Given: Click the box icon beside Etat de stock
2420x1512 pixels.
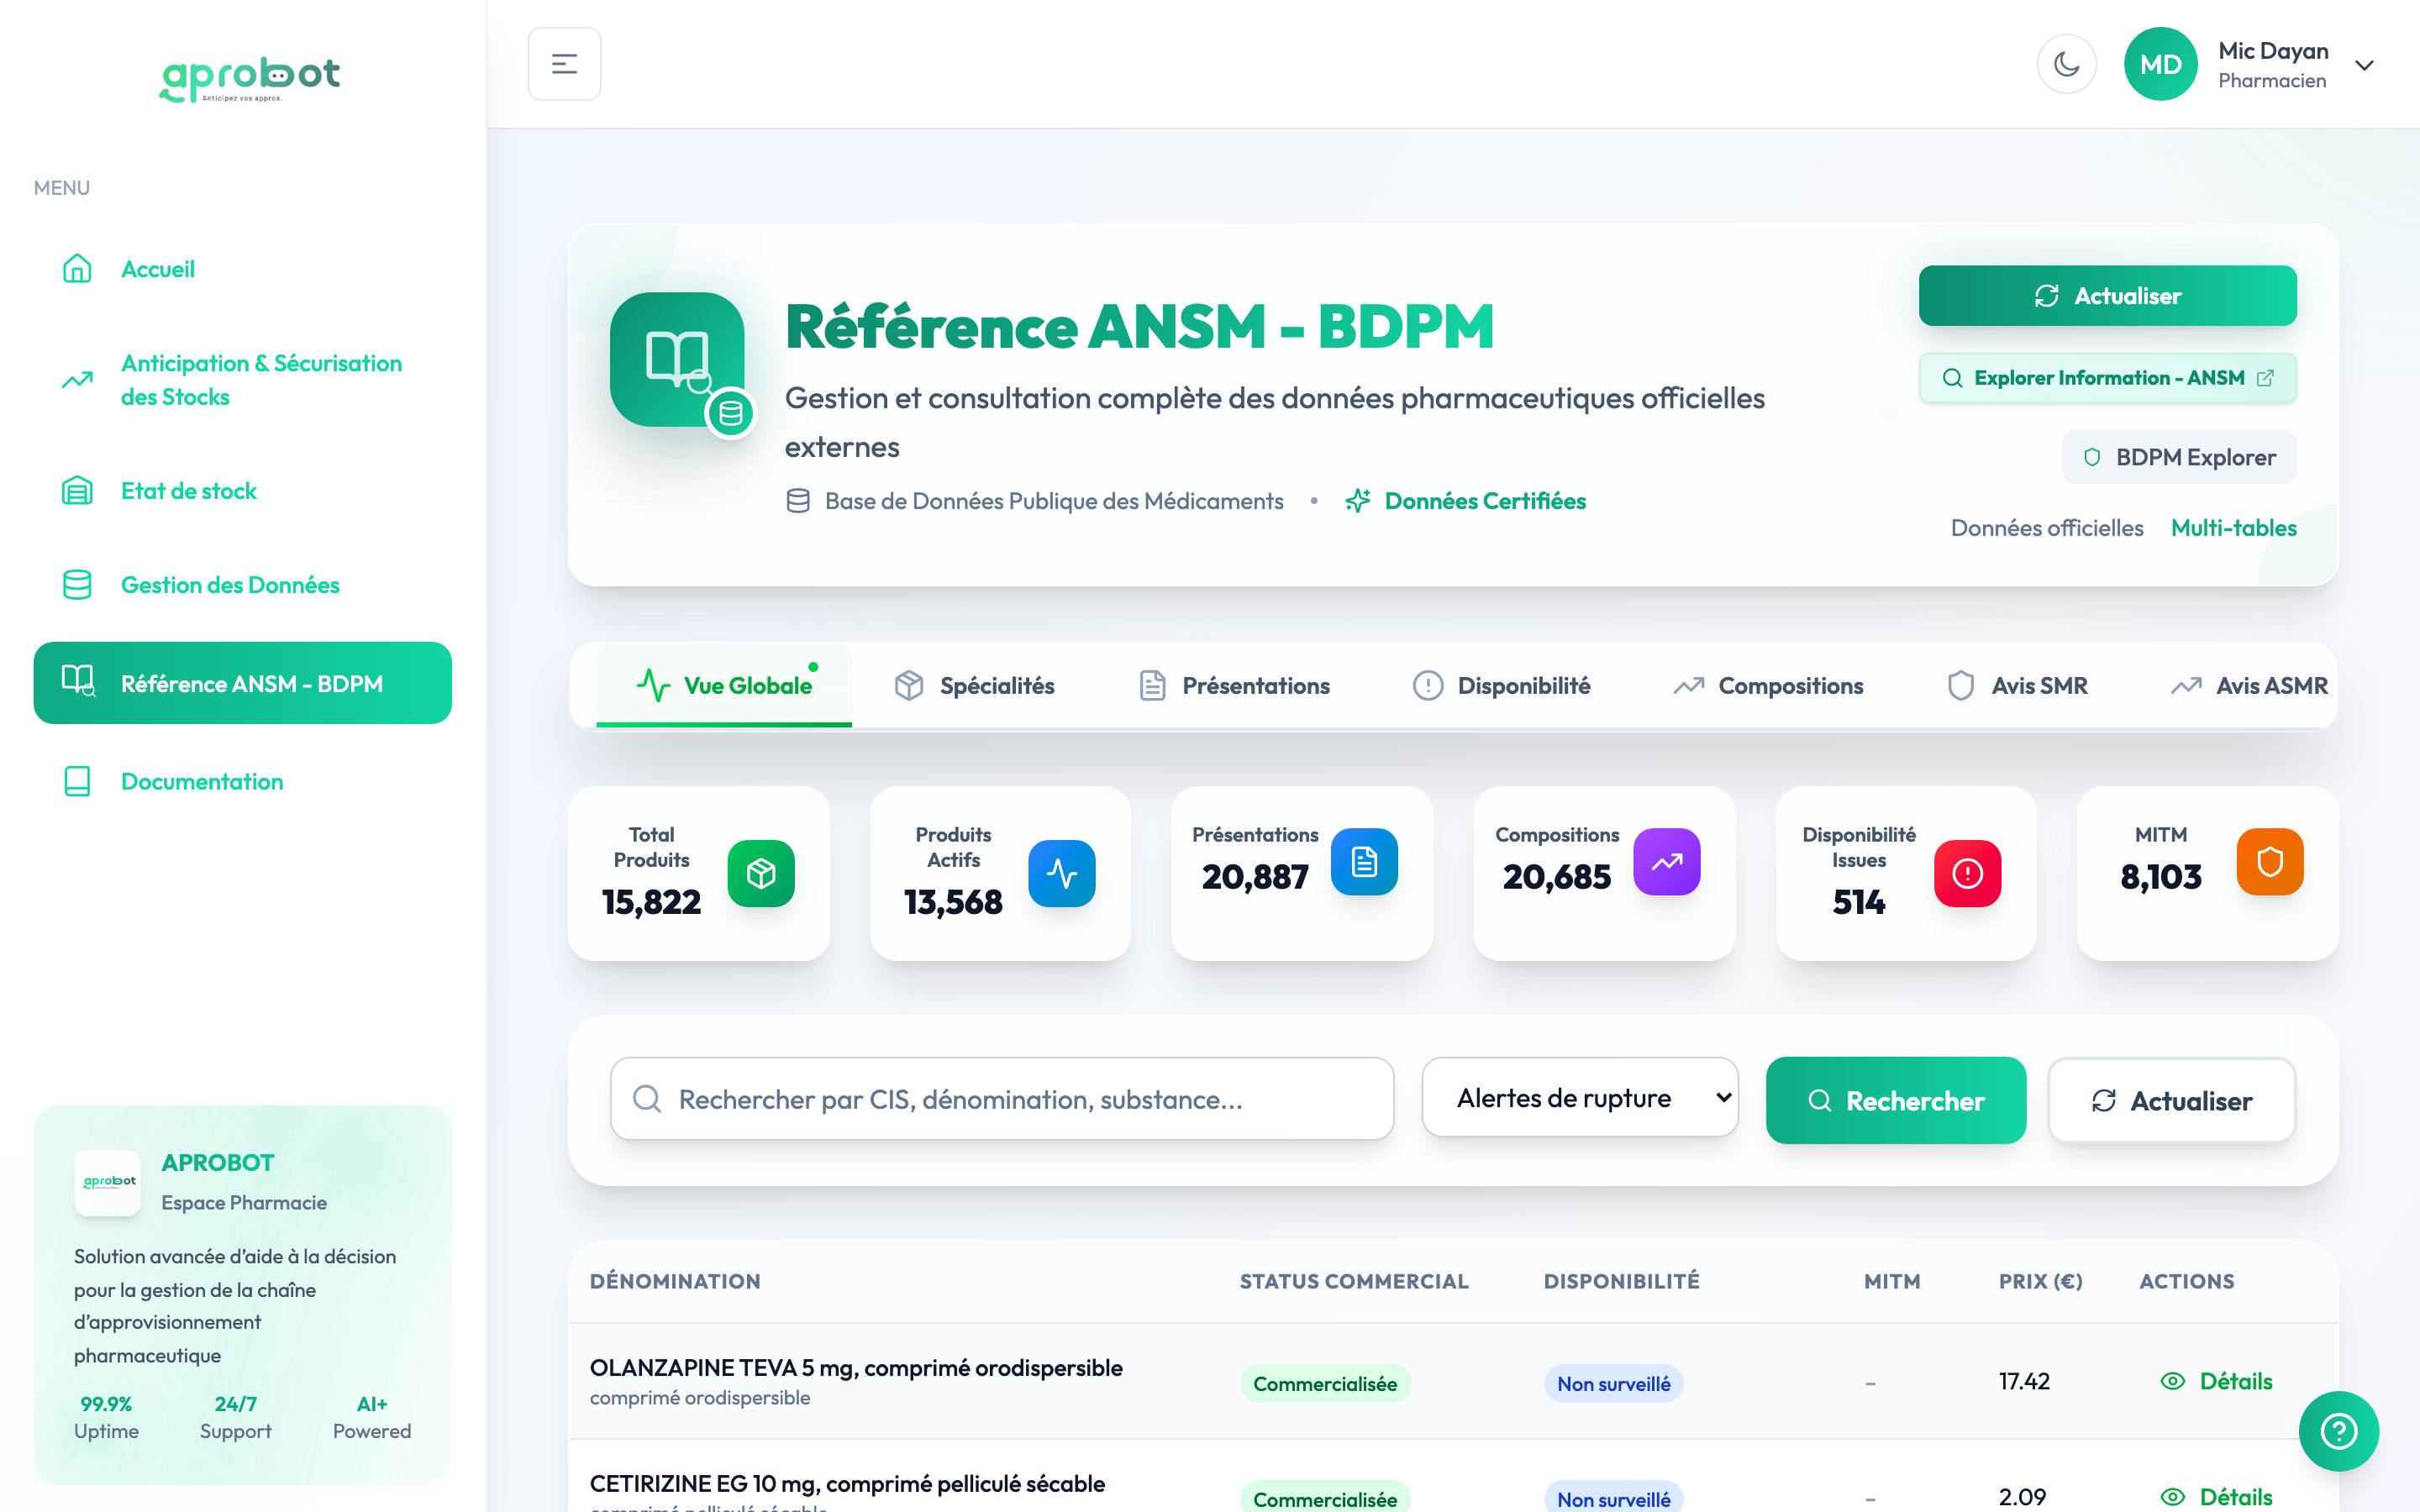Looking at the screenshot, I should pyautogui.click(x=77, y=491).
